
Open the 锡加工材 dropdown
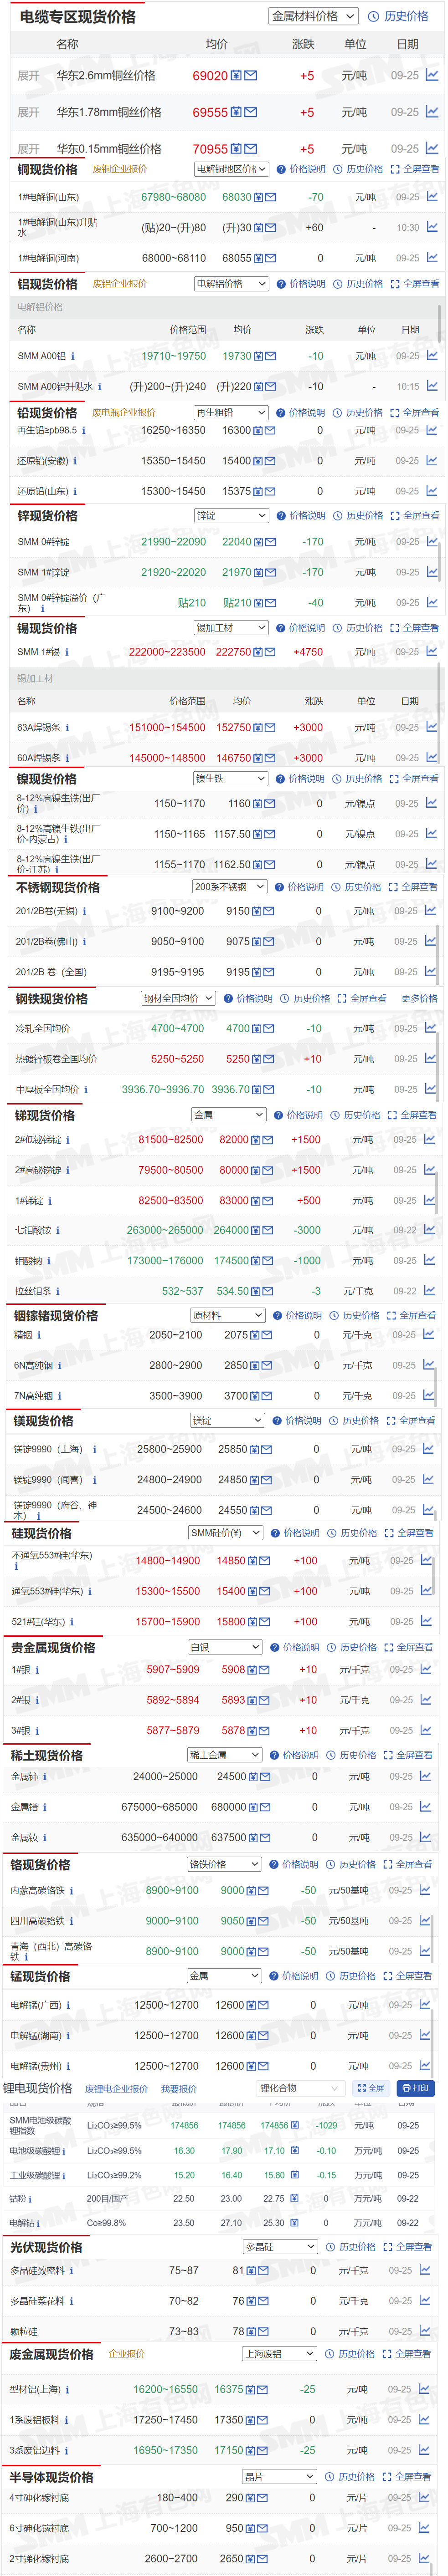tap(232, 628)
